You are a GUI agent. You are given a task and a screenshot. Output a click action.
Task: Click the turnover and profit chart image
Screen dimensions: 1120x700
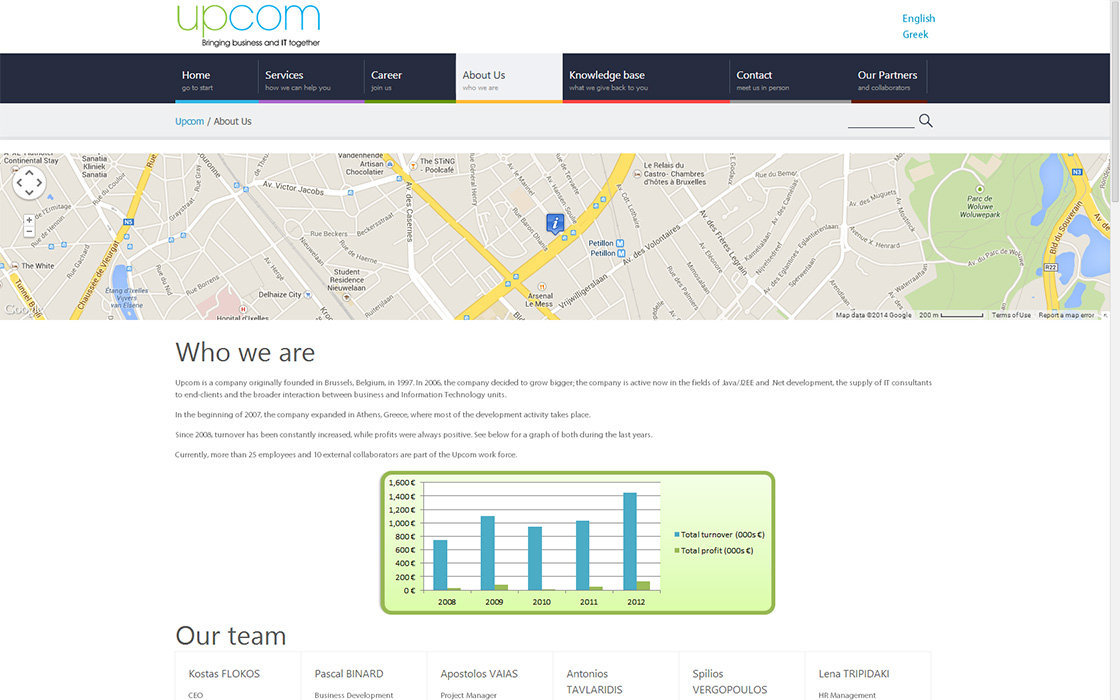(x=577, y=542)
